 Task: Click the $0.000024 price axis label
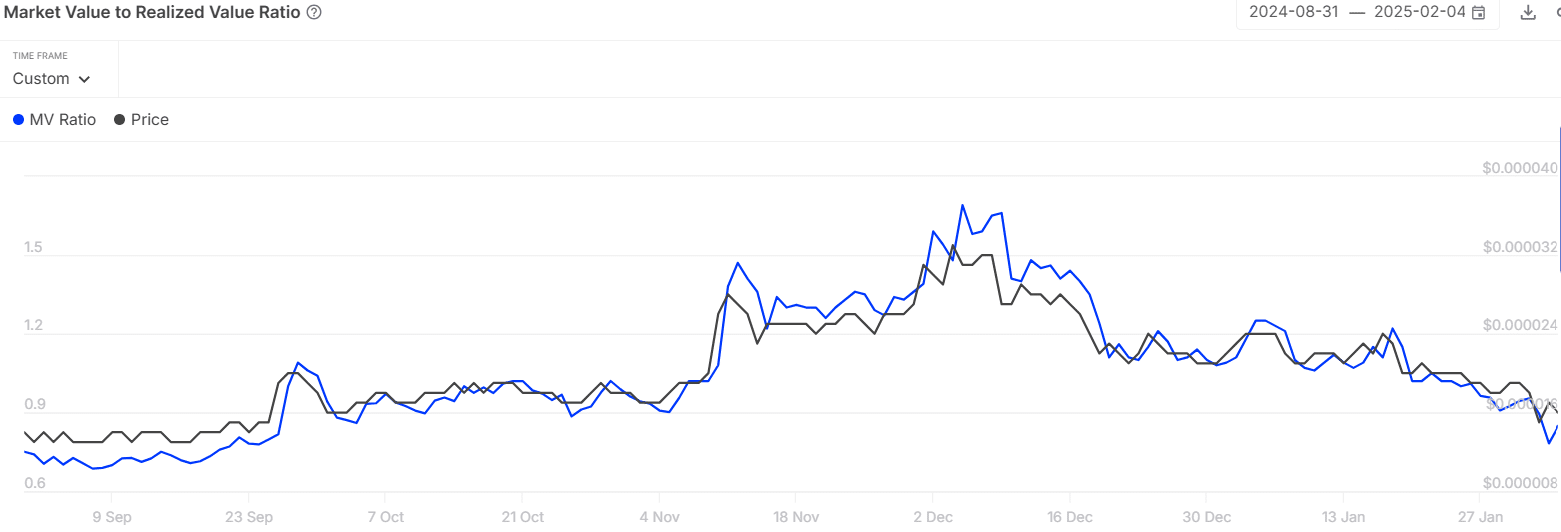click(x=1518, y=325)
